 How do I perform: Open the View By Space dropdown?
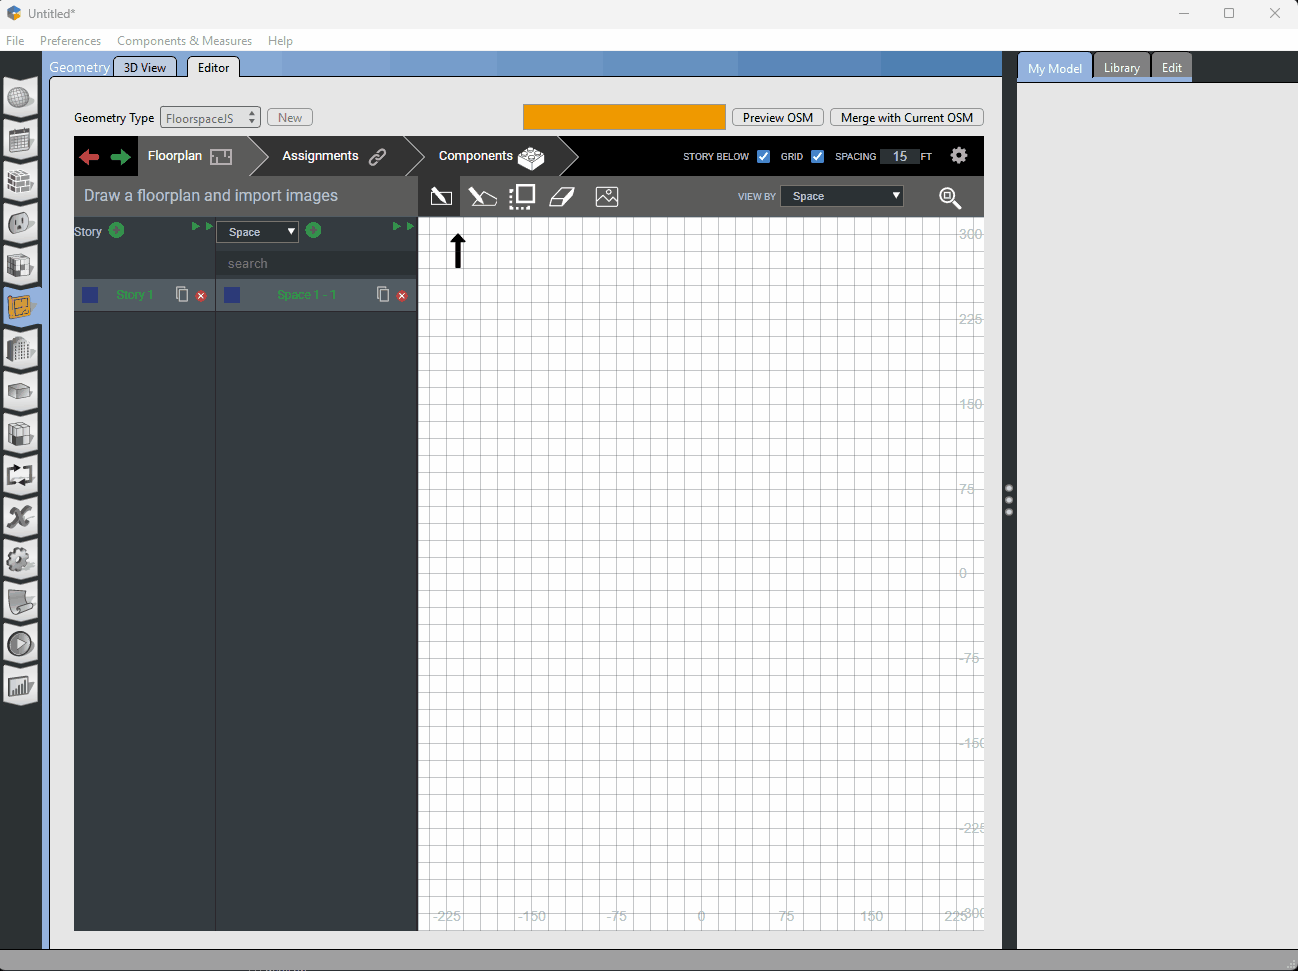(x=842, y=196)
